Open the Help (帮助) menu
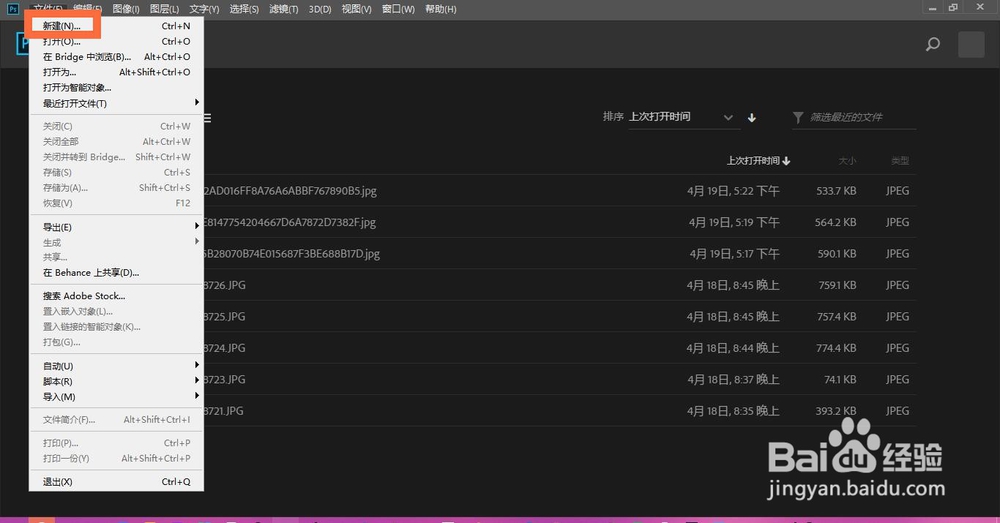The width and height of the screenshot is (1000, 523). 441,9
